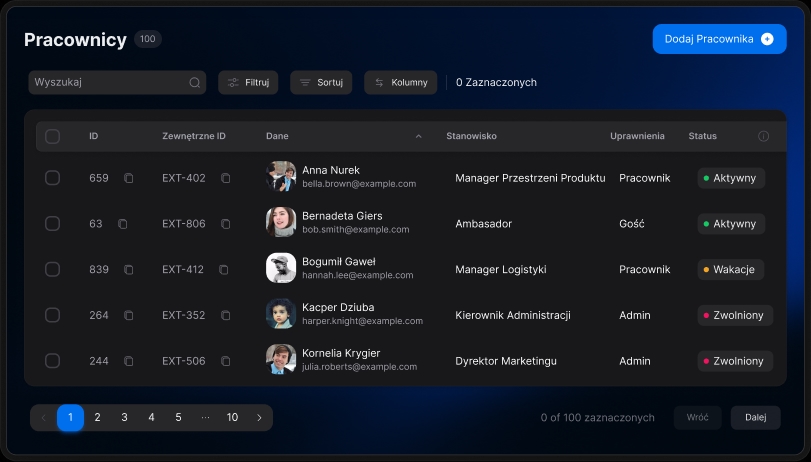The width and height of the screenshot is (811, 462).
Task: Click the 100 count badge
Action: click(148, 39)
